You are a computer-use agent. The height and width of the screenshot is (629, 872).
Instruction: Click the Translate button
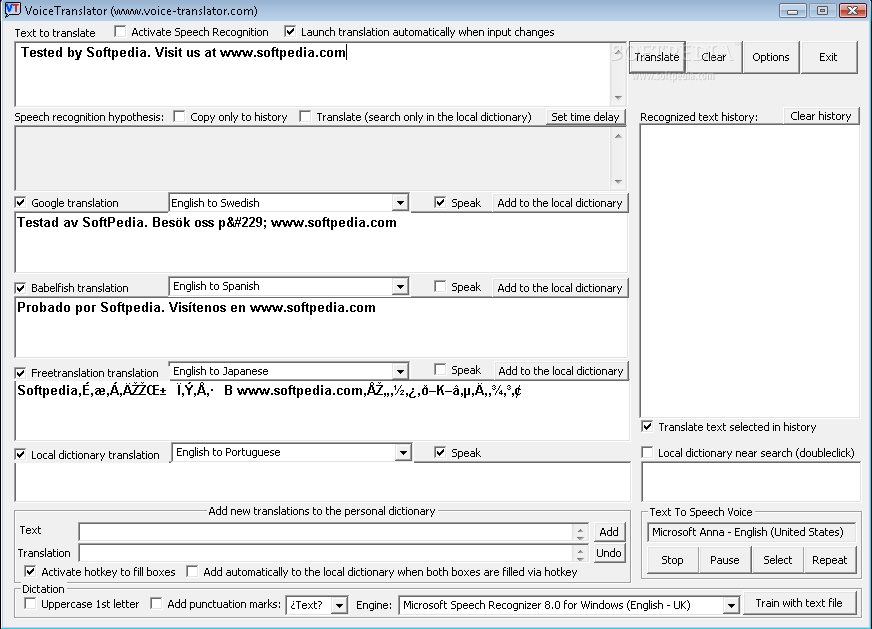(657, 57)
